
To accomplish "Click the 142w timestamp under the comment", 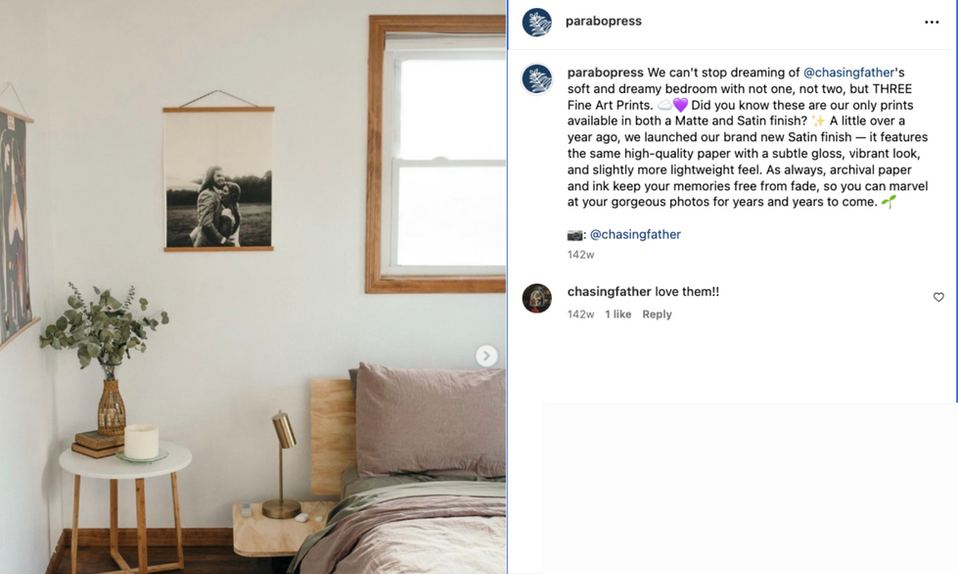I will [x=580, y=314].
